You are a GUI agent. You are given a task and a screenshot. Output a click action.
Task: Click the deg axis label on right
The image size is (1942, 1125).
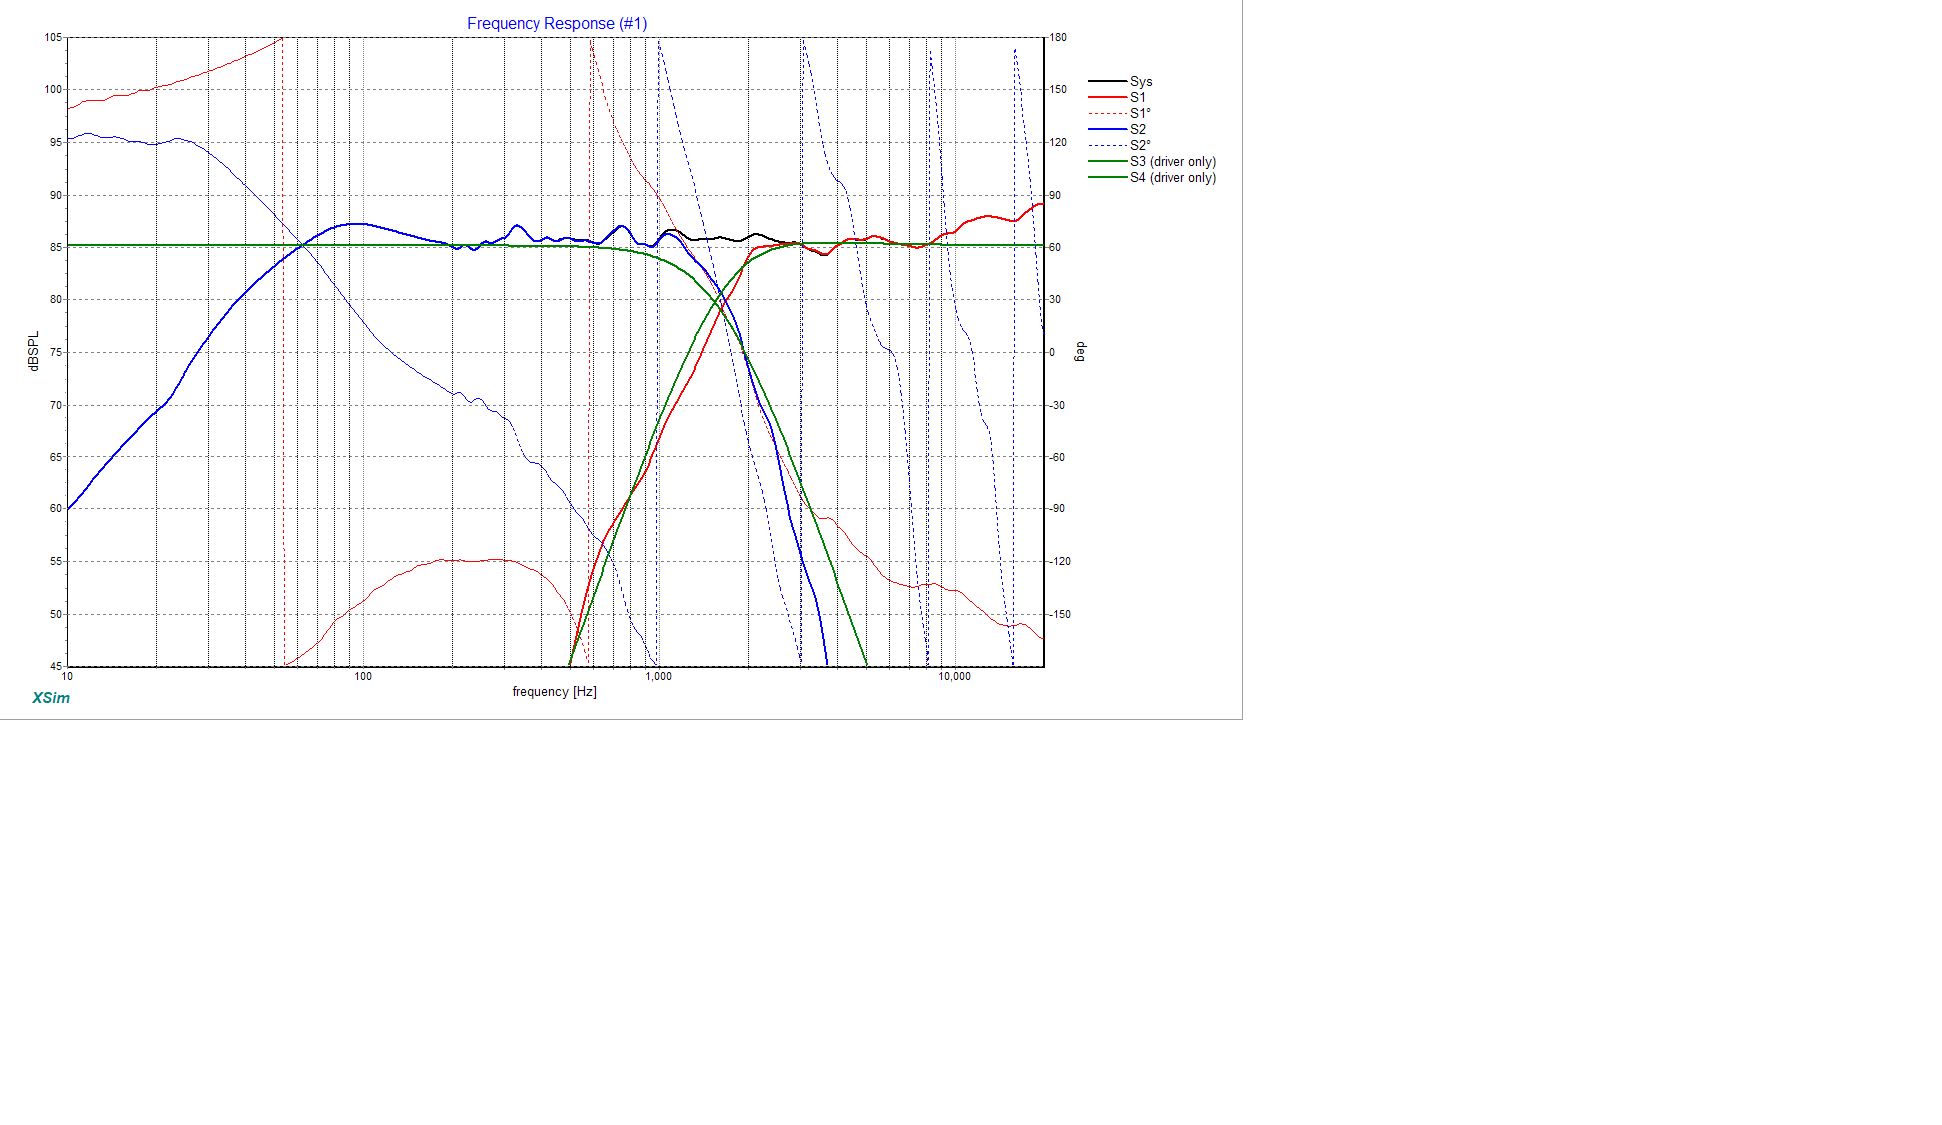pyautogui.click(x=1080, y=352)
